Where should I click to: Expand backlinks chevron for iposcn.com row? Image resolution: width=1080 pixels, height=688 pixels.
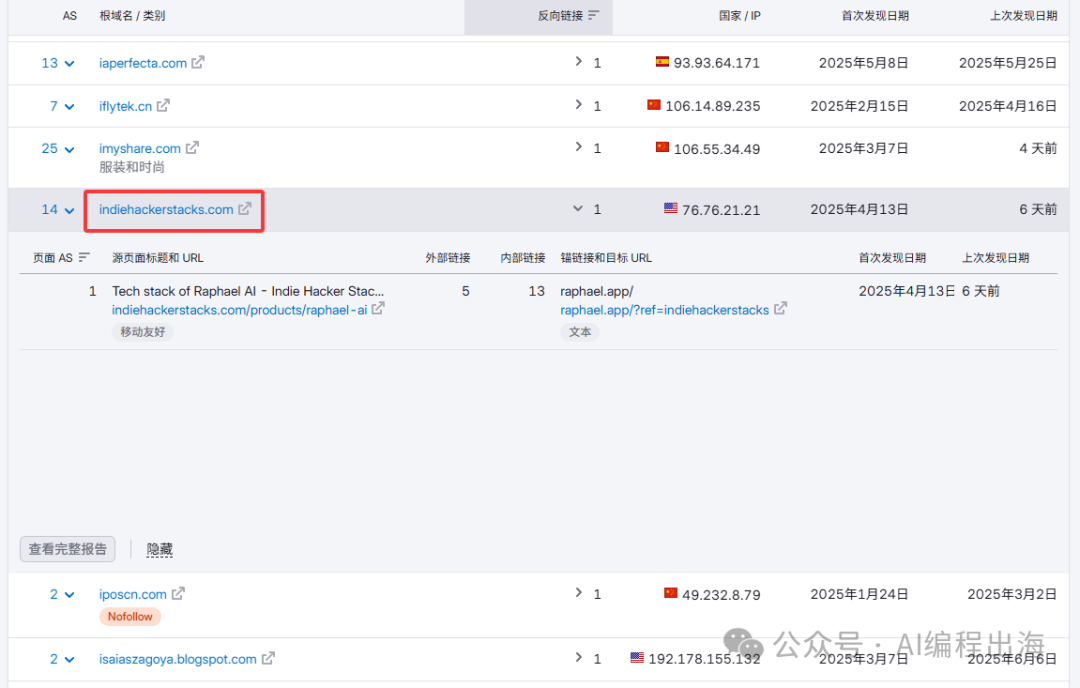pos(578,593)
